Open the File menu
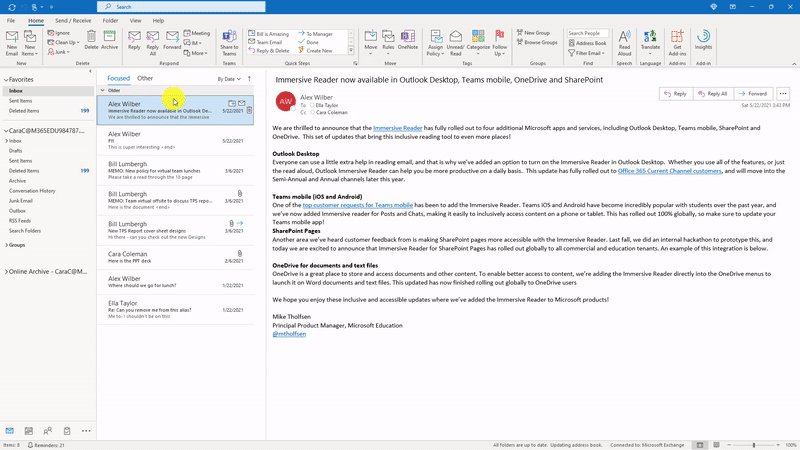 [x=11, y=20]
